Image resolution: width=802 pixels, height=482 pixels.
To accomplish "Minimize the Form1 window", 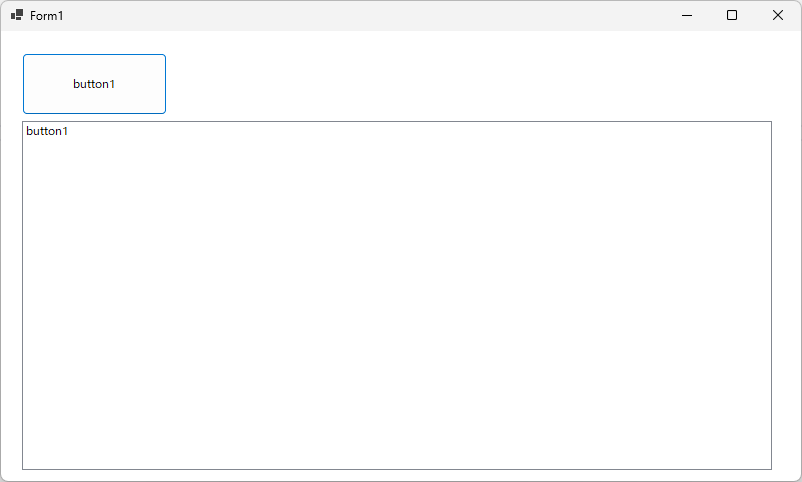I will pos(687,15).
